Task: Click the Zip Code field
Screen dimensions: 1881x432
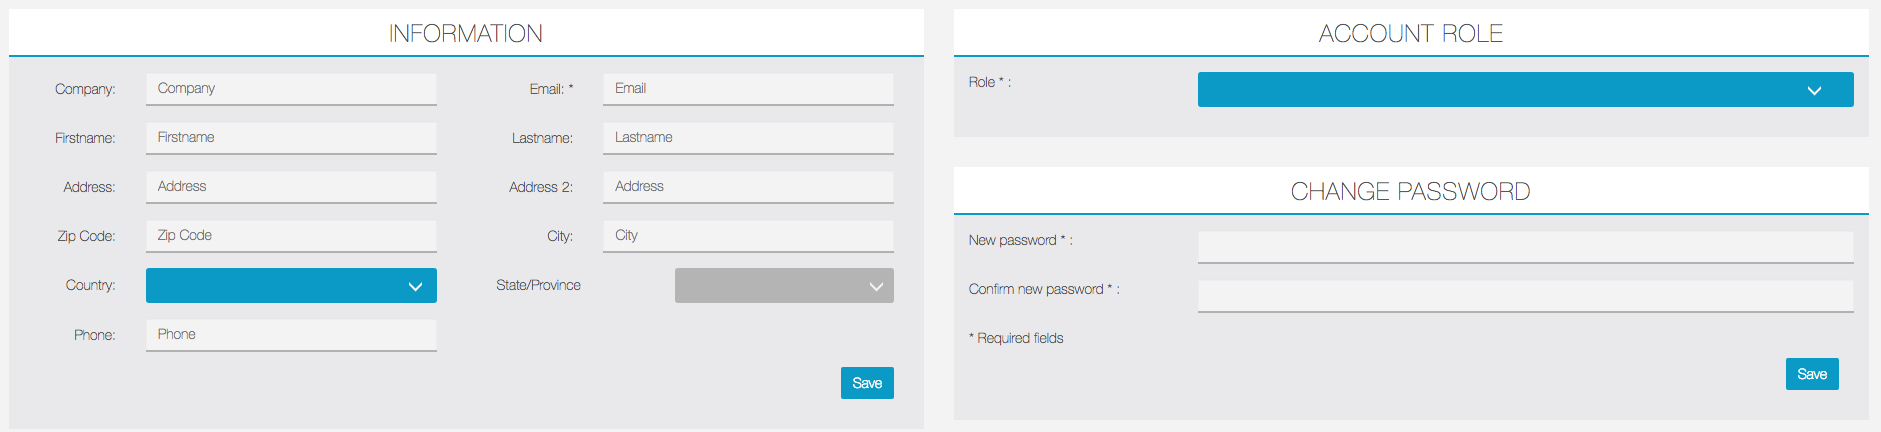Action: coord(290,236)
